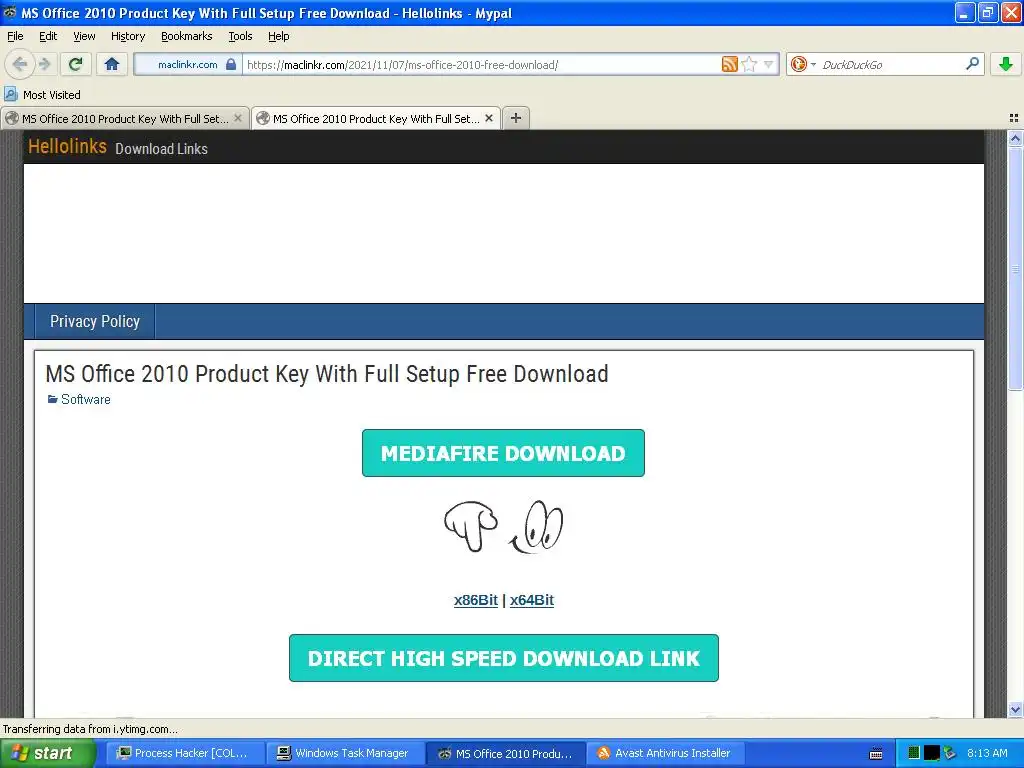Open the Edit menu
Viewport: 1024px width, 768px height.
[x=48, y=36]
